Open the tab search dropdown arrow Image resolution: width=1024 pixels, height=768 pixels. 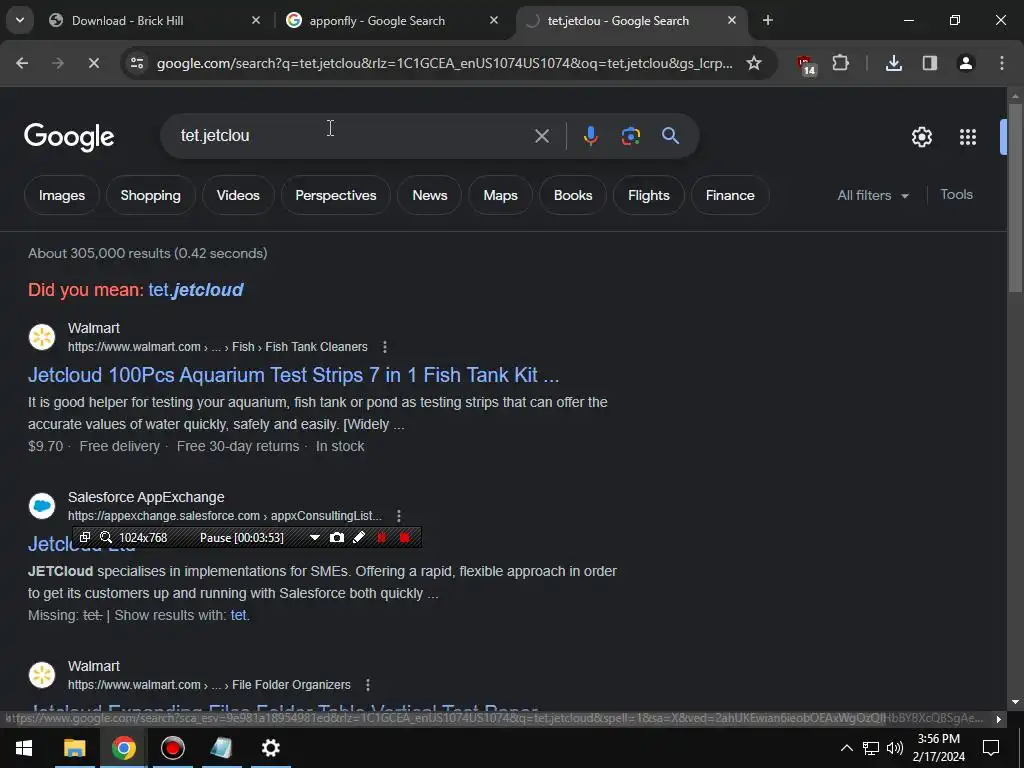click(x=20, y=20)
